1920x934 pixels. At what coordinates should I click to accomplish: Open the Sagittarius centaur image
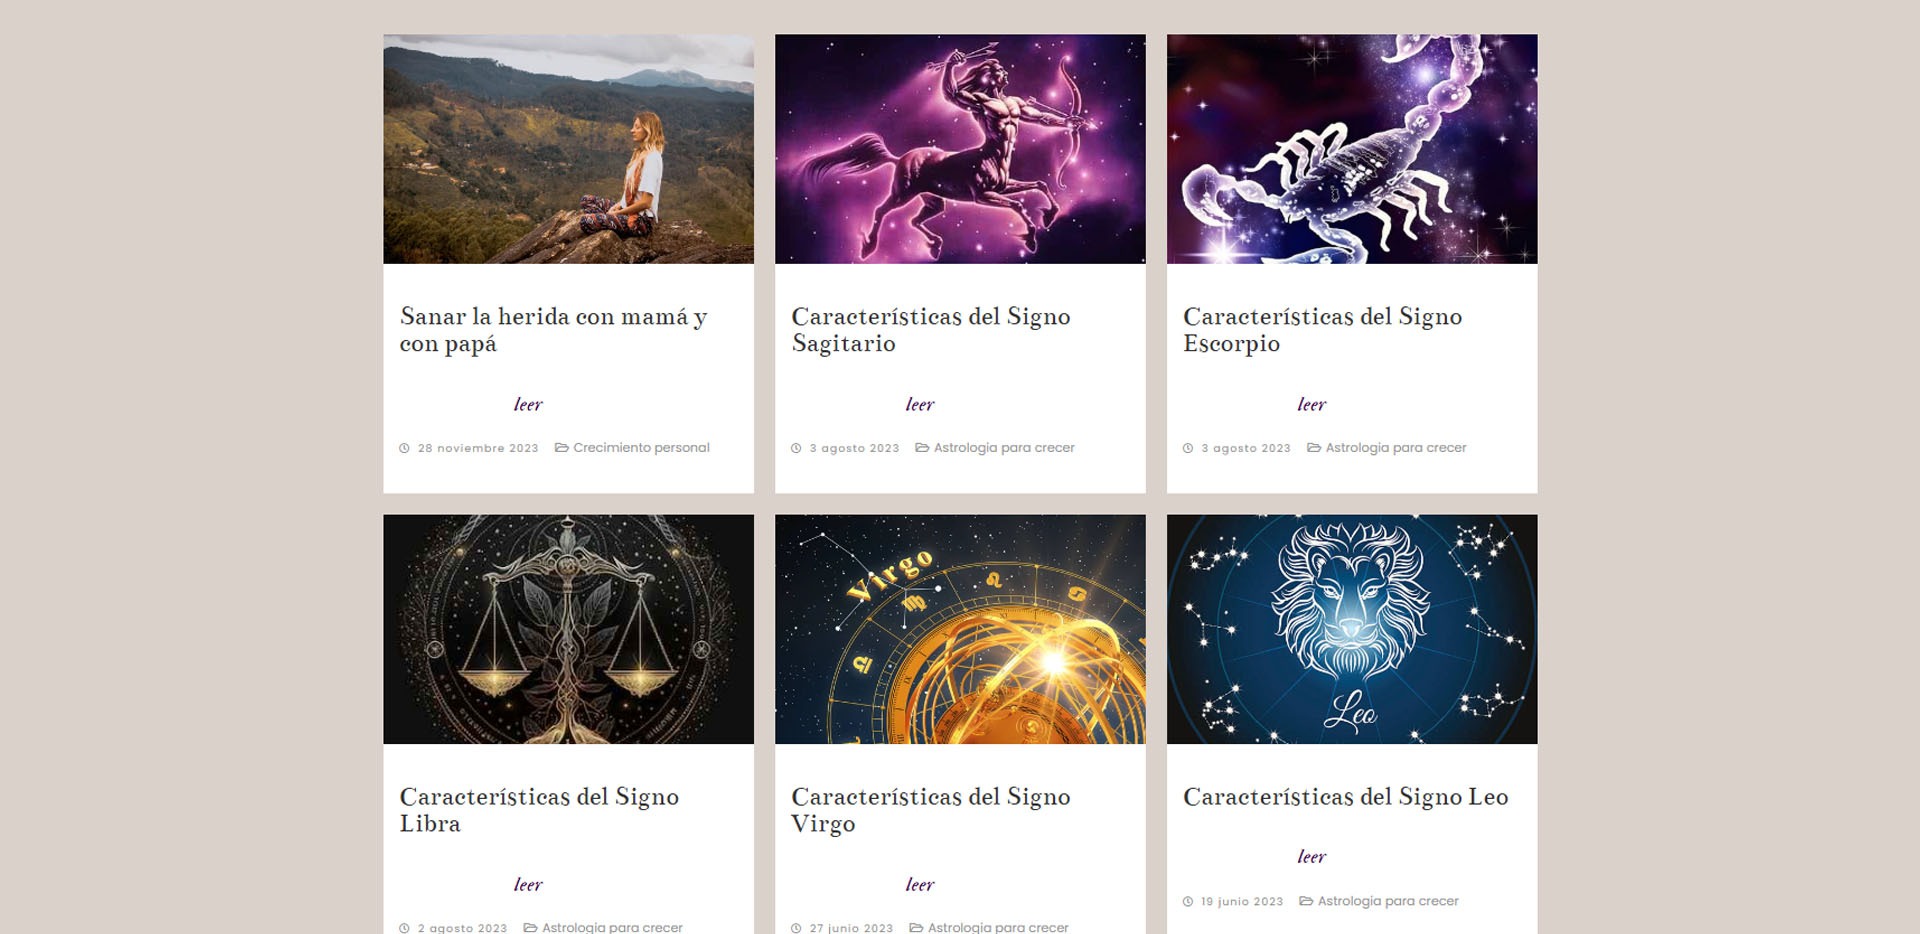tap(960, 149)
